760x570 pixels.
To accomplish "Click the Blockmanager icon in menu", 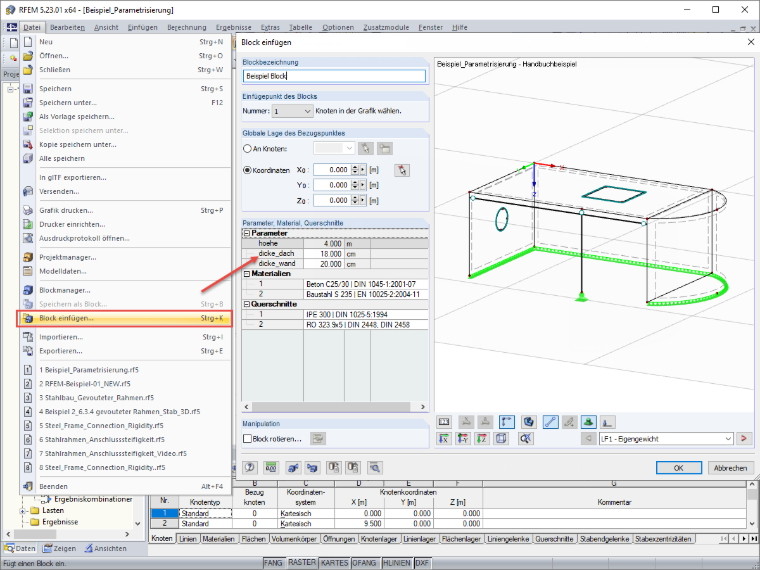I will pyautogui.click(x=28, y=290).
